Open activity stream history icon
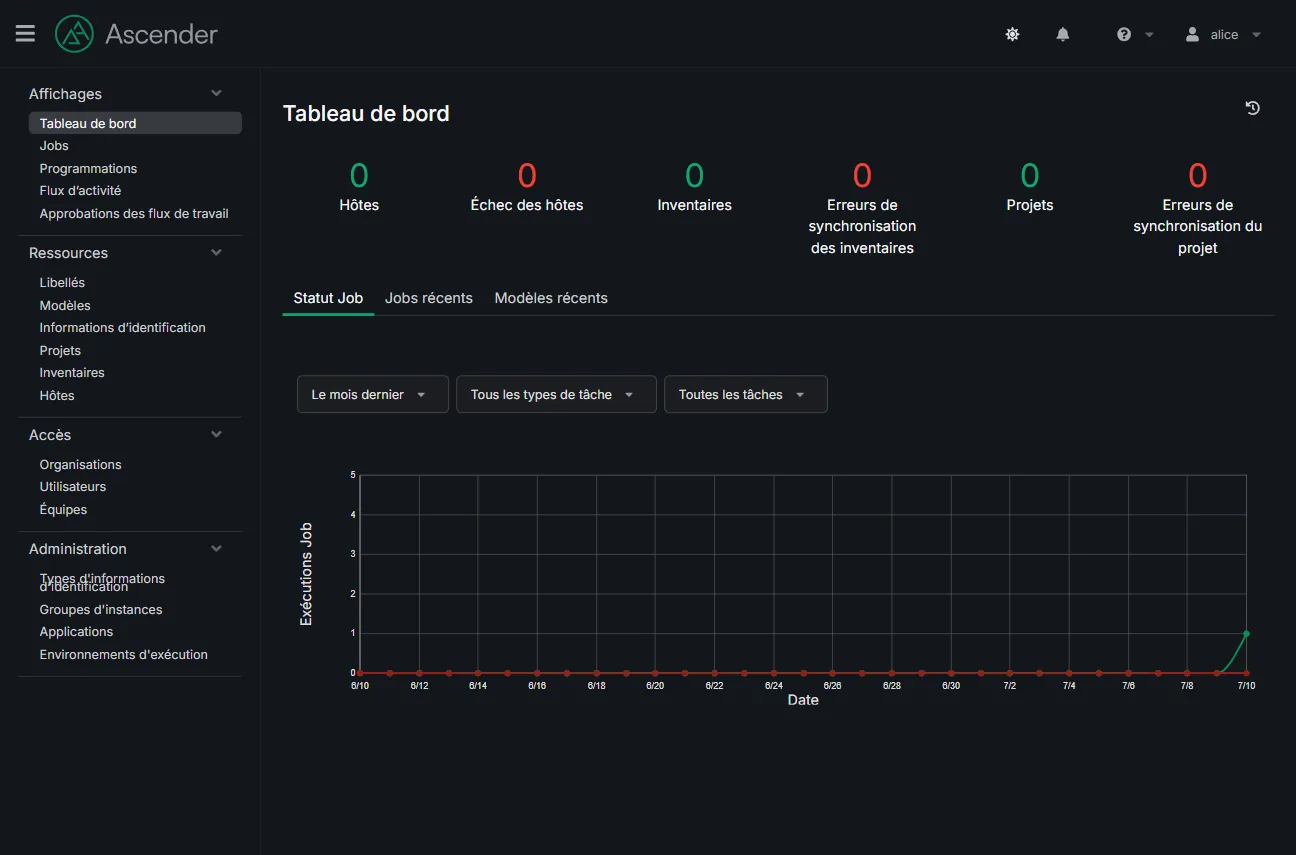The height and width of the screenshot is (855, 1296). pyautogui.click(x=1252, y=108)
